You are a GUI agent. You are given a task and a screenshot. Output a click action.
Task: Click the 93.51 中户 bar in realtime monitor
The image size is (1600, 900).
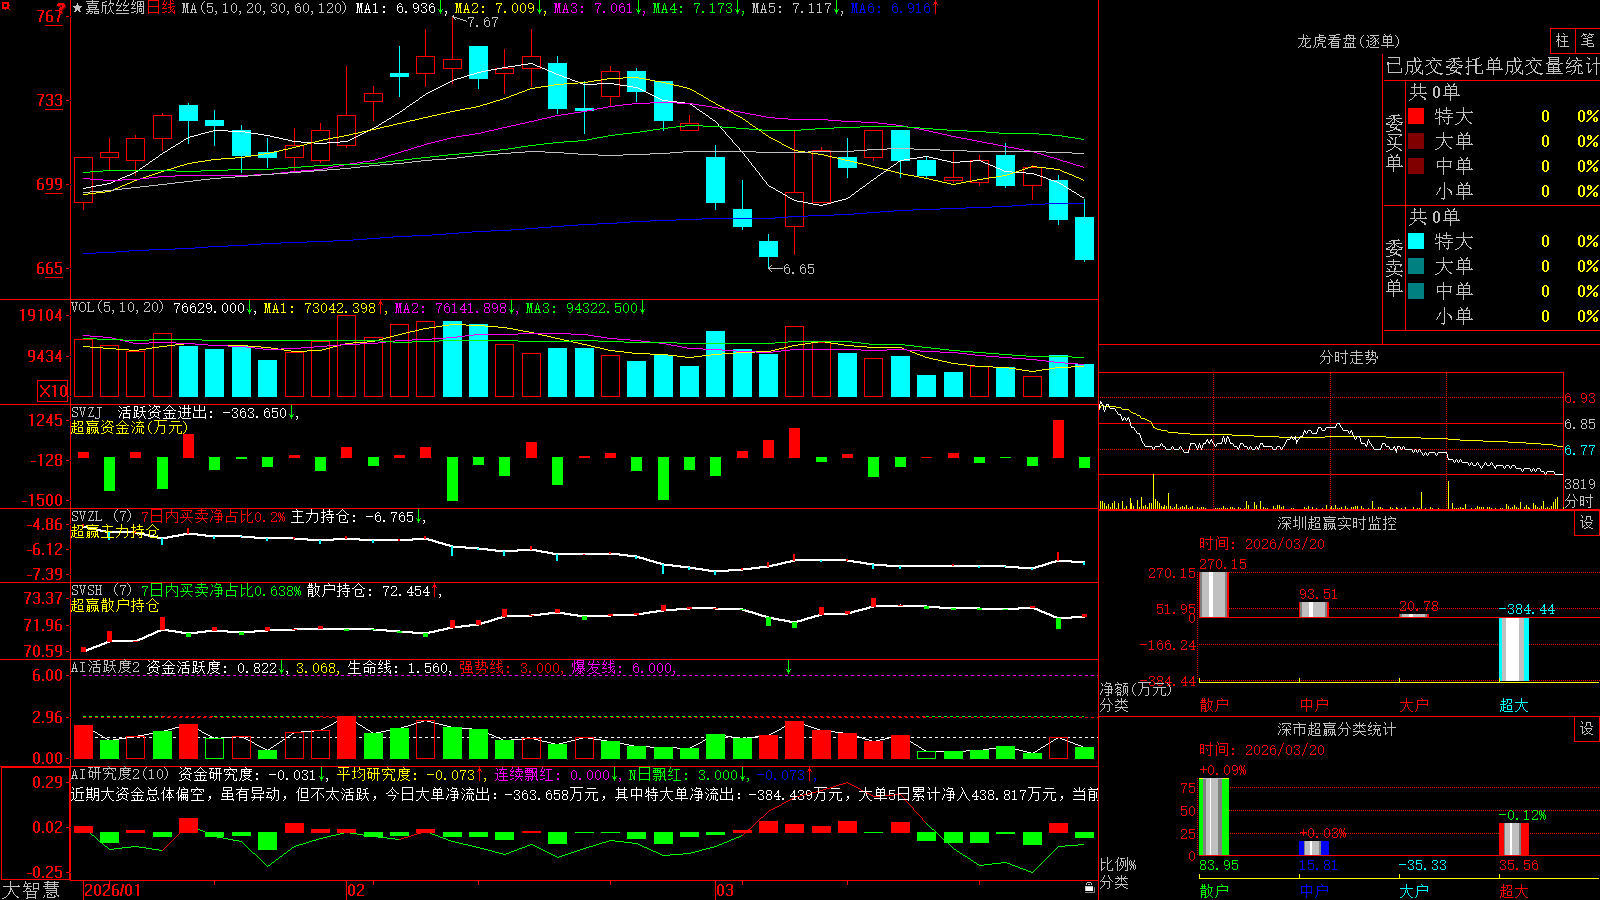(x=1313, y=609)
